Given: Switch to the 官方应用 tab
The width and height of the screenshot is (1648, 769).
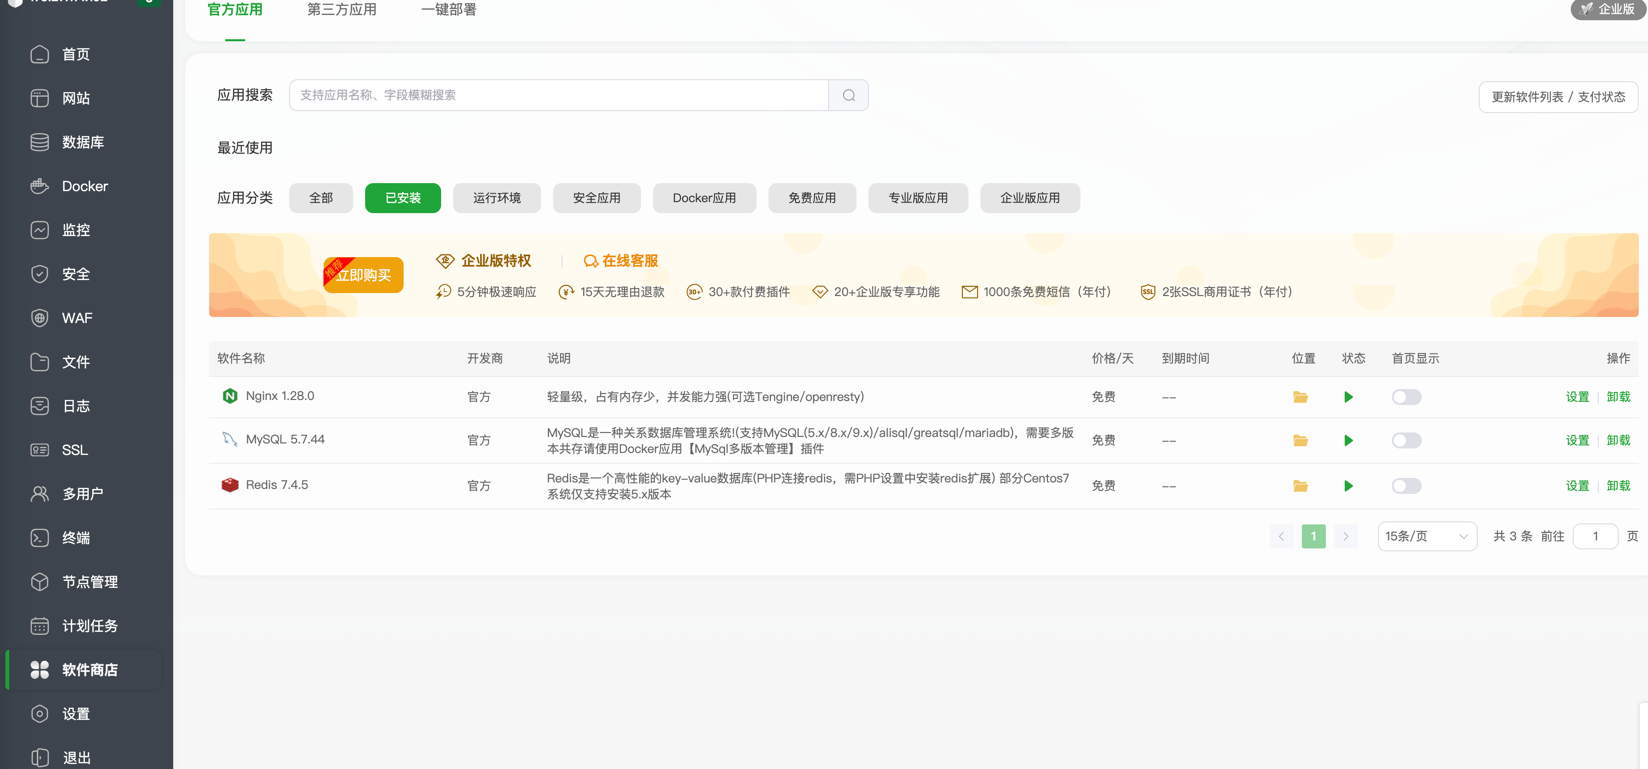Looking at the screenshot, I should (235, 10).
